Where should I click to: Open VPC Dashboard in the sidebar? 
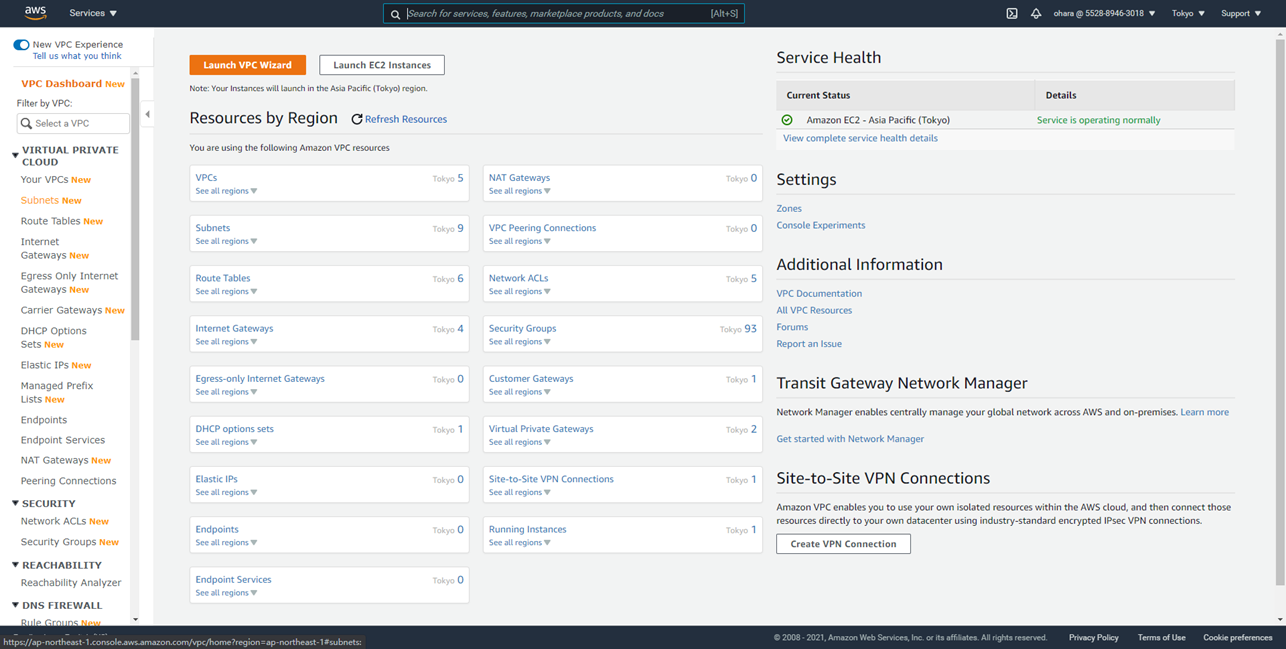pyautogui.click(x=61, y=84)
